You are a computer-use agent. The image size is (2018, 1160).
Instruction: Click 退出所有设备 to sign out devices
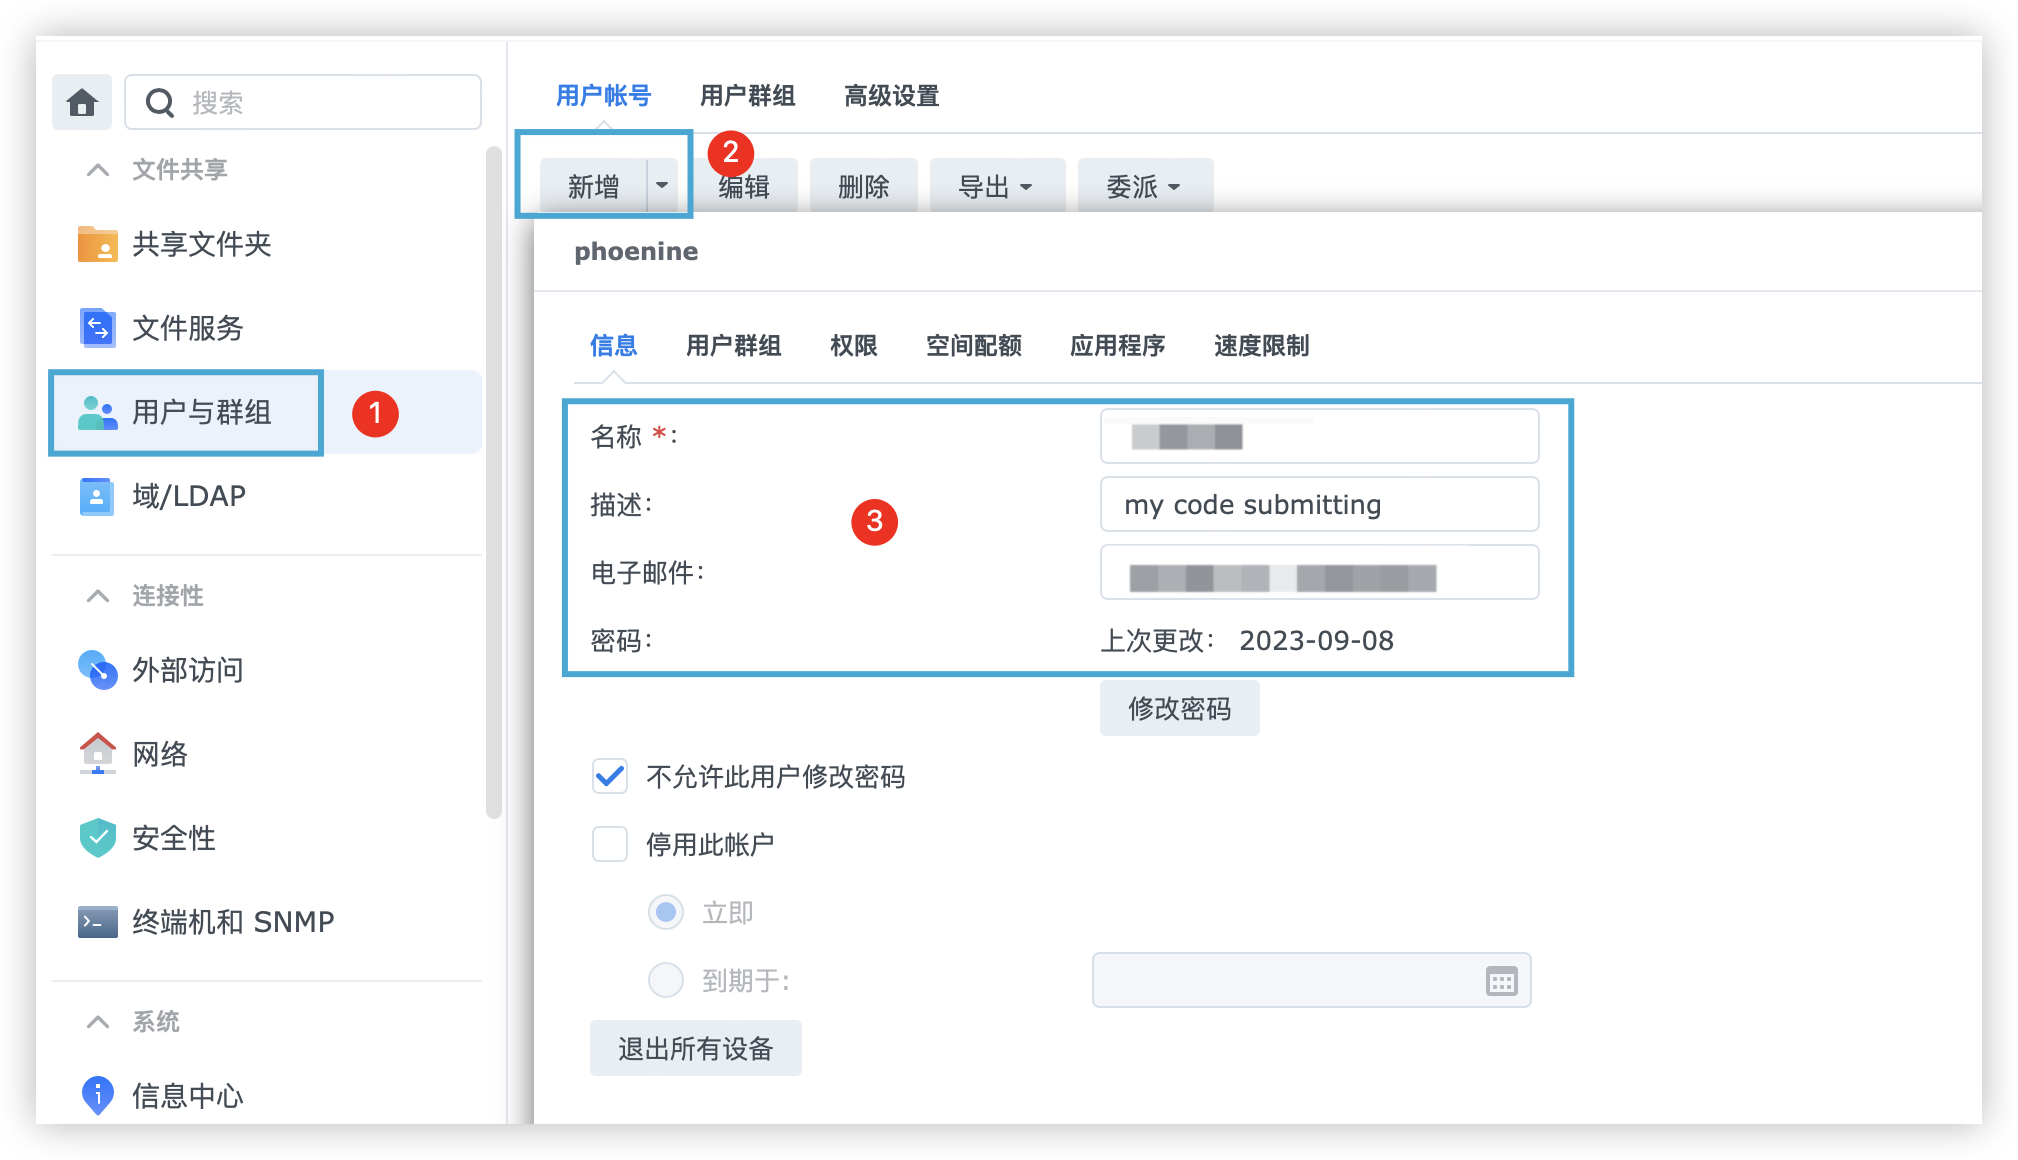click(x=695, y=1048)
